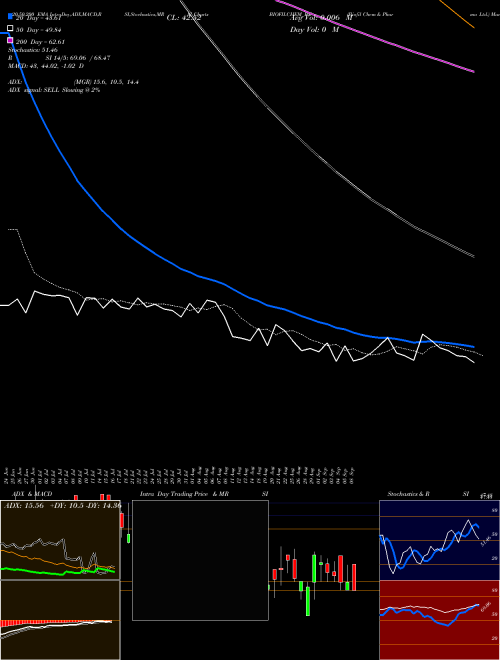Click the magenta 200 Day legend swatch
Image resolution: width=500 pixels, height=660 pixels.
tap(10, 40)
